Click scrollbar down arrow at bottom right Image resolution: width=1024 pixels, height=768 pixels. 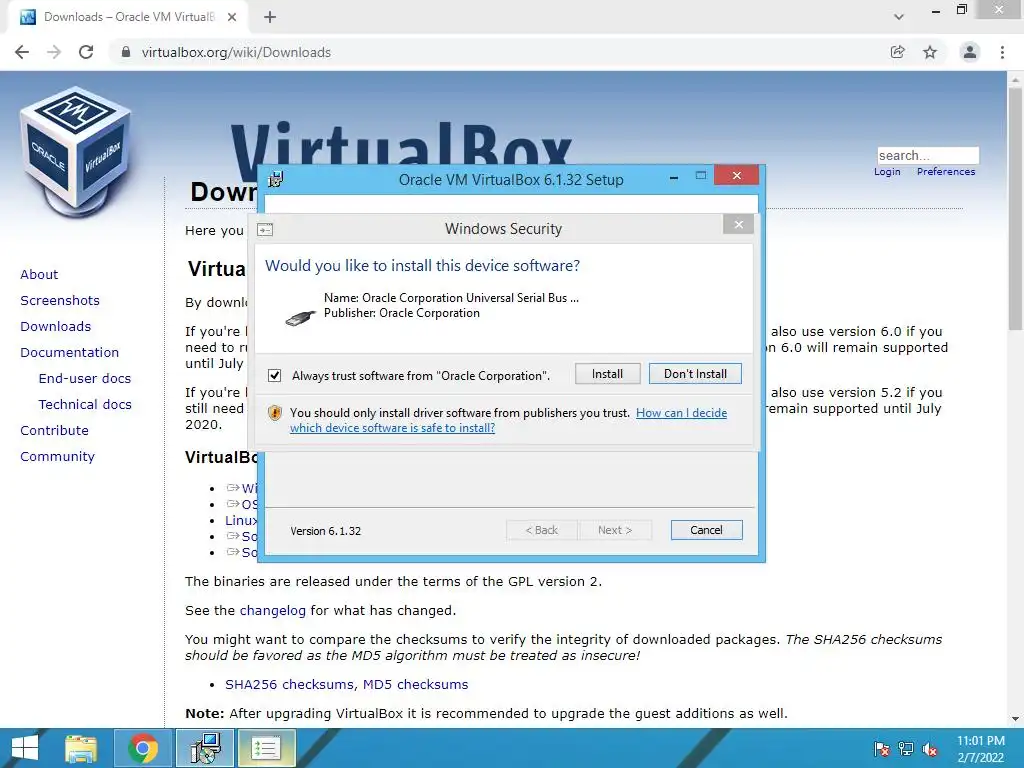click(1015, 719)
